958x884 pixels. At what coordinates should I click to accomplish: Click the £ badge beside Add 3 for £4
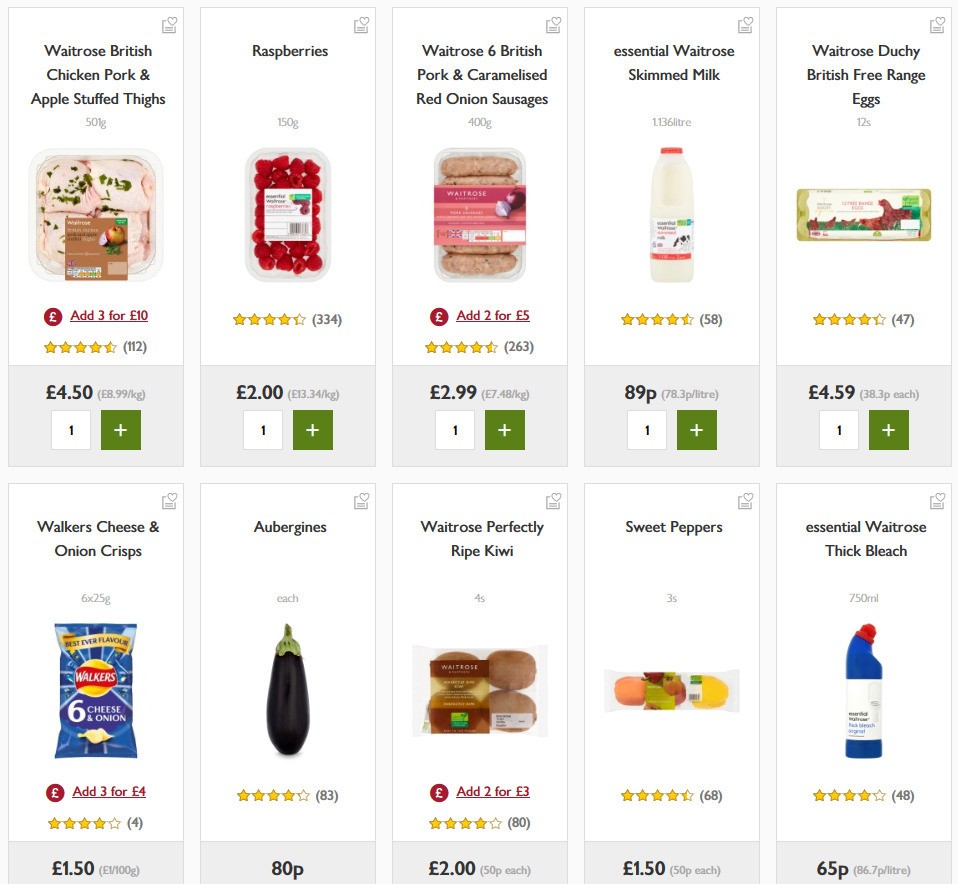point(54,791)
